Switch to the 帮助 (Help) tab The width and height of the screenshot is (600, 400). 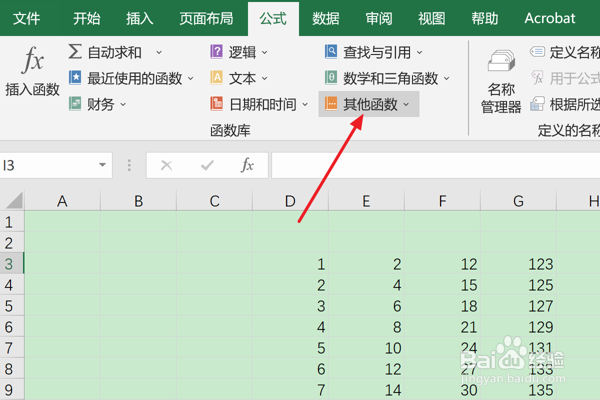pos(485,18)
